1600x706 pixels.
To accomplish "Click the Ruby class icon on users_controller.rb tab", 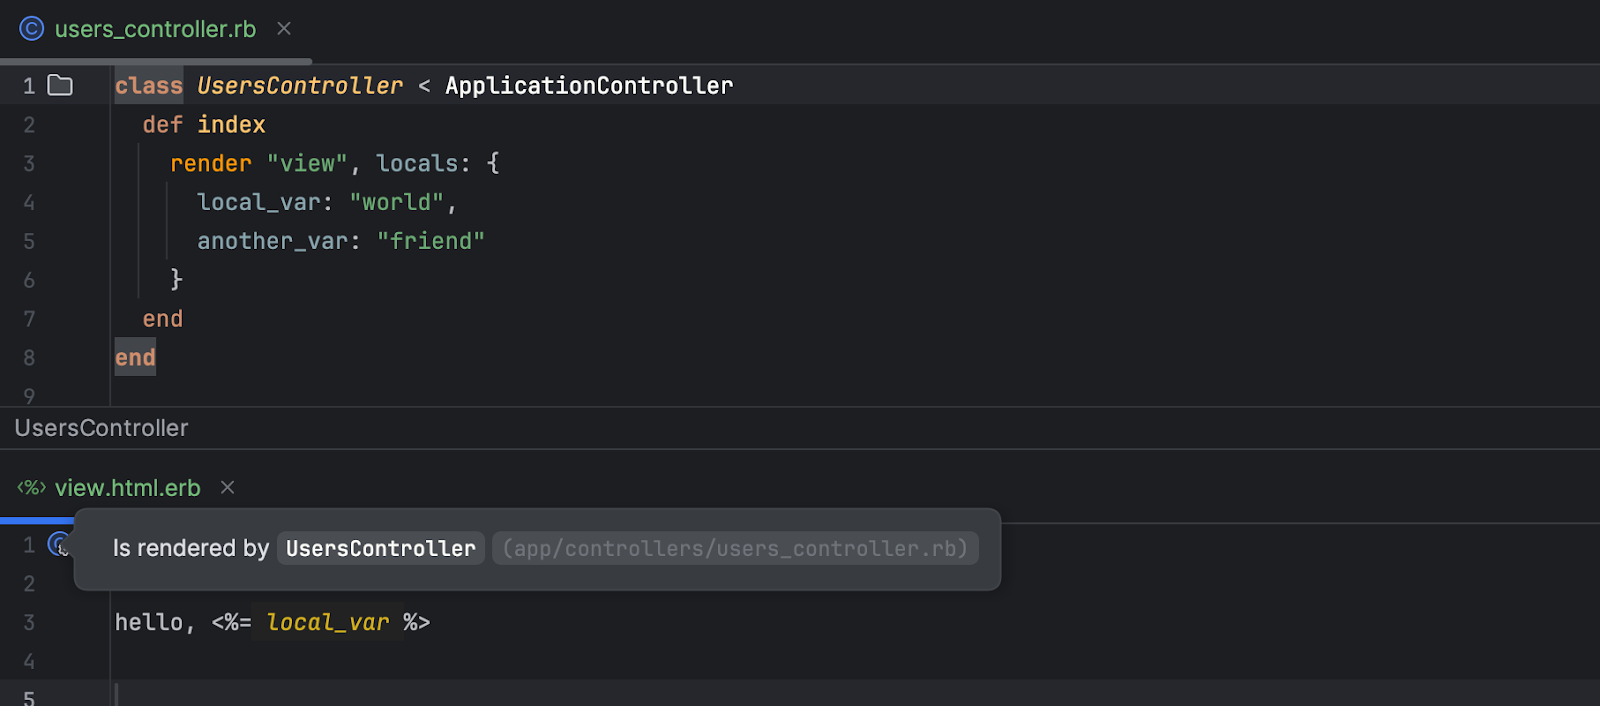I will (x=32, y=29).
